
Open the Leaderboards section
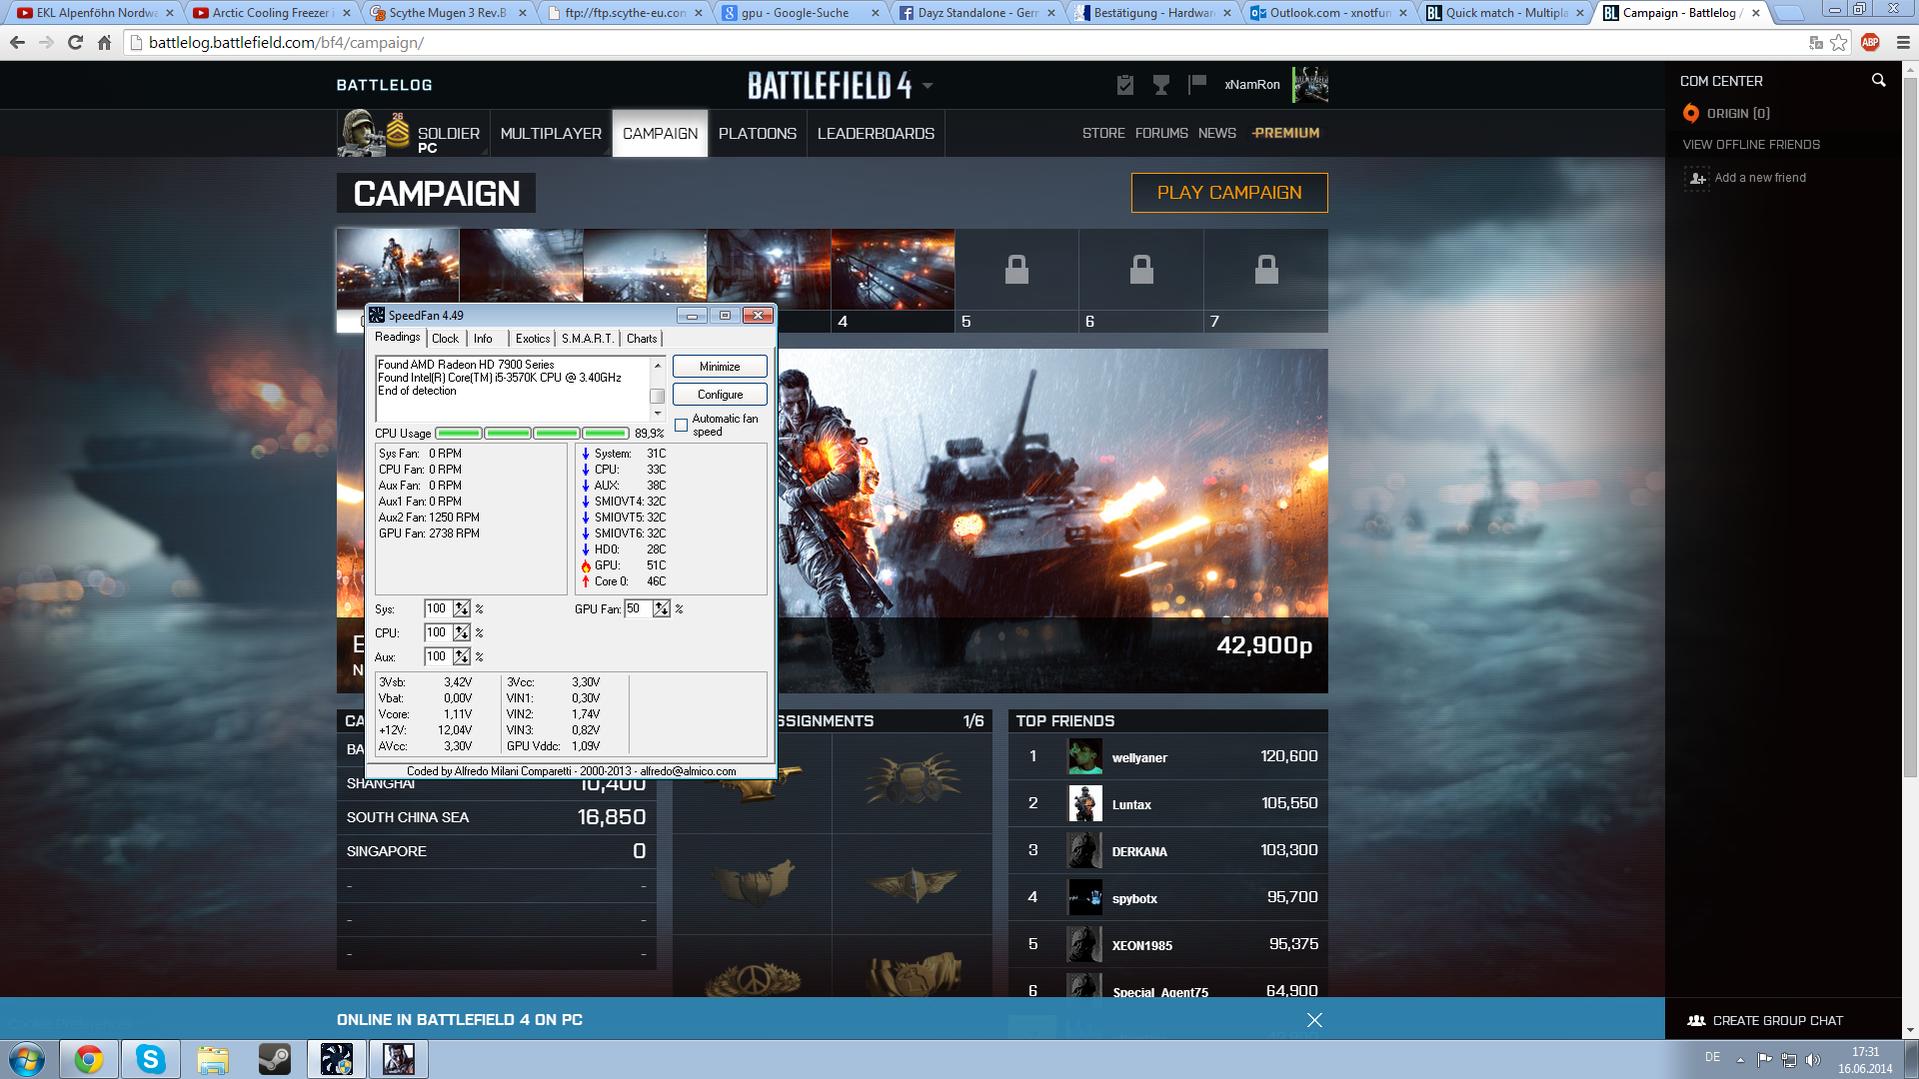876,133
